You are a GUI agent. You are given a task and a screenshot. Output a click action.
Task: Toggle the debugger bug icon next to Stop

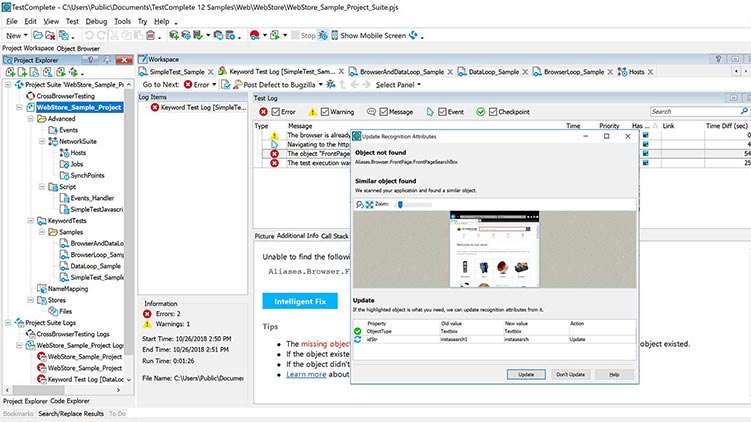[x=323, y=35]
